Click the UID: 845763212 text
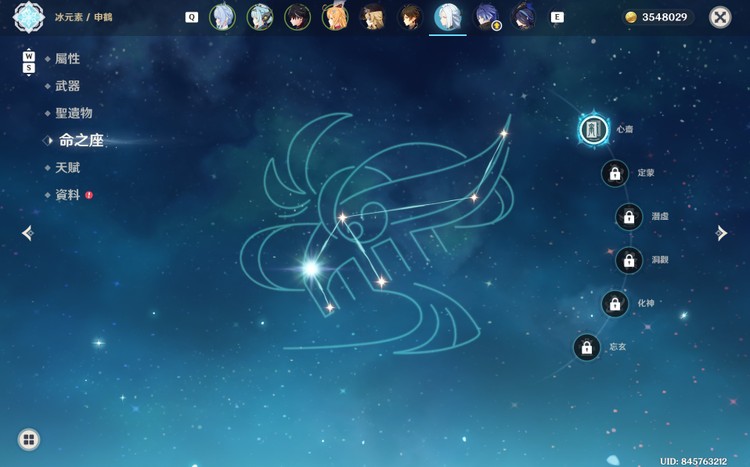 pyautogui.click(x=694, y=461)
